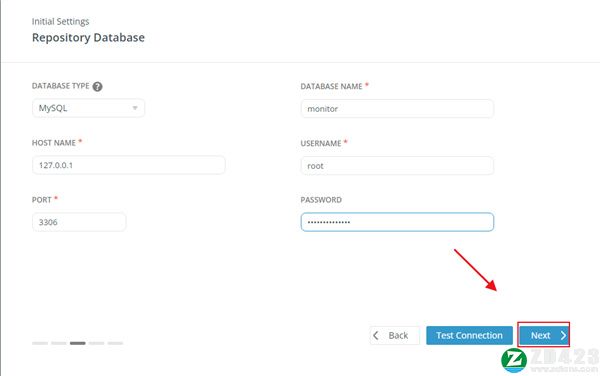Screen dimensions: 600x376
Task: Select the first step progress indicator
Action: point(40,343)
